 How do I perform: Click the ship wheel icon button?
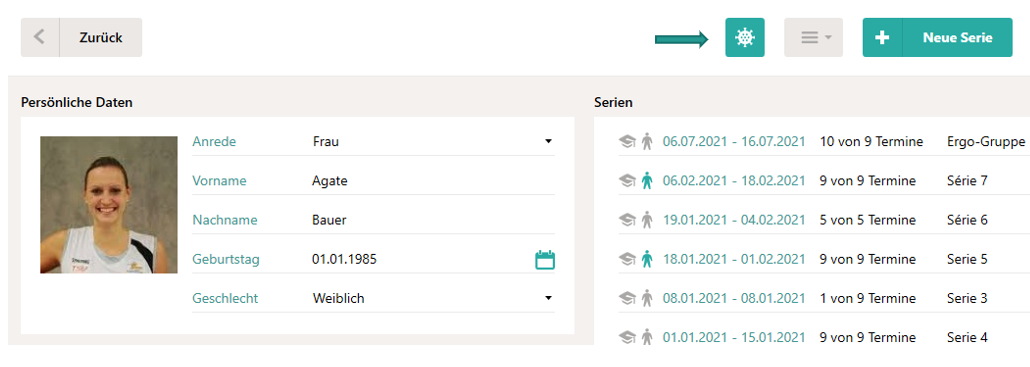pos(744,37)
